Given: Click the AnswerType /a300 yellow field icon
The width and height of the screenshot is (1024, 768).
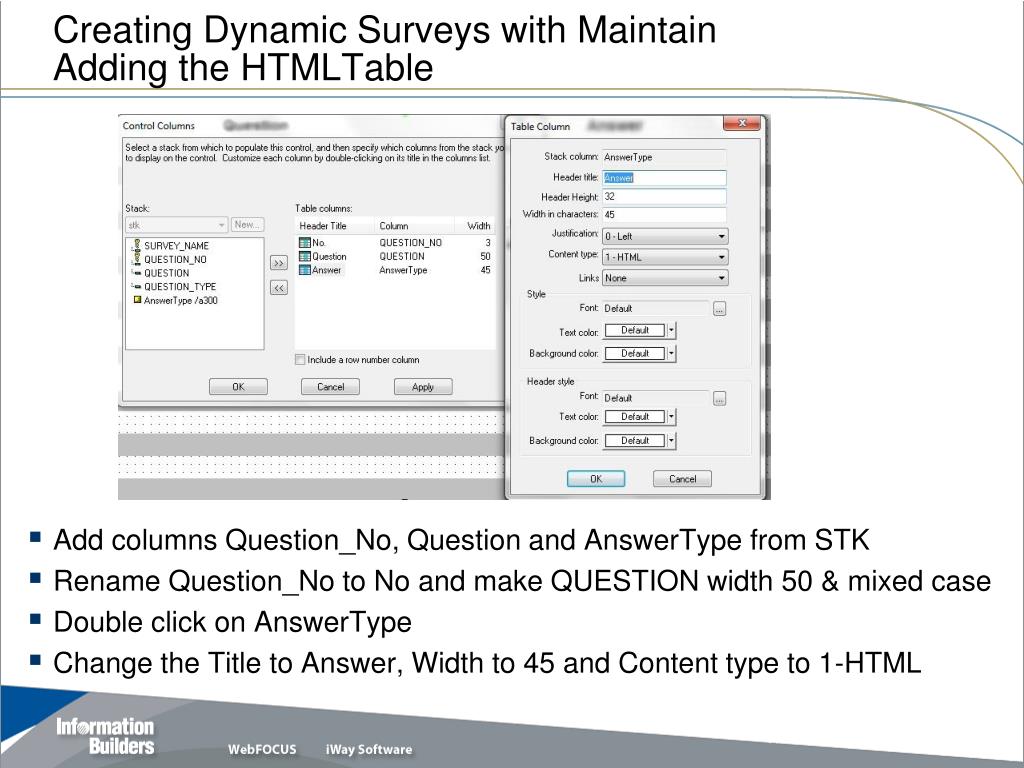Looking at the screenshot, I should point(137,300).
